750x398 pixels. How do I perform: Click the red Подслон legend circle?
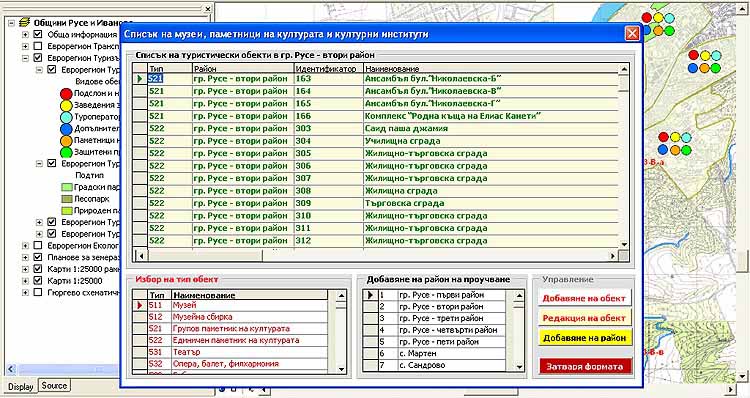[x=66, y=94]
